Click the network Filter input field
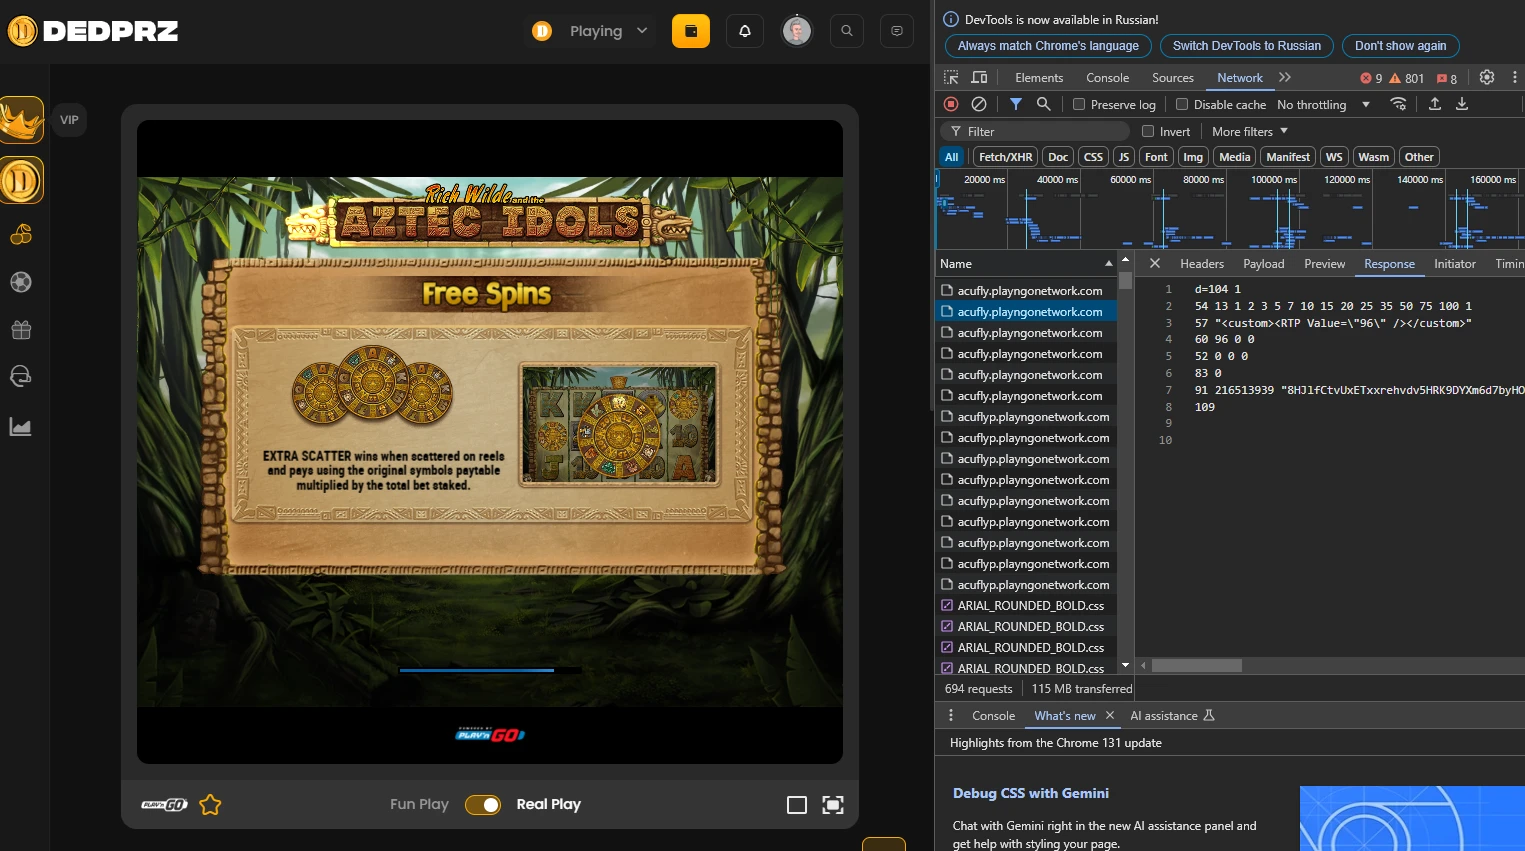Viewport: 1525px width, 851px height. point(1035,131)
